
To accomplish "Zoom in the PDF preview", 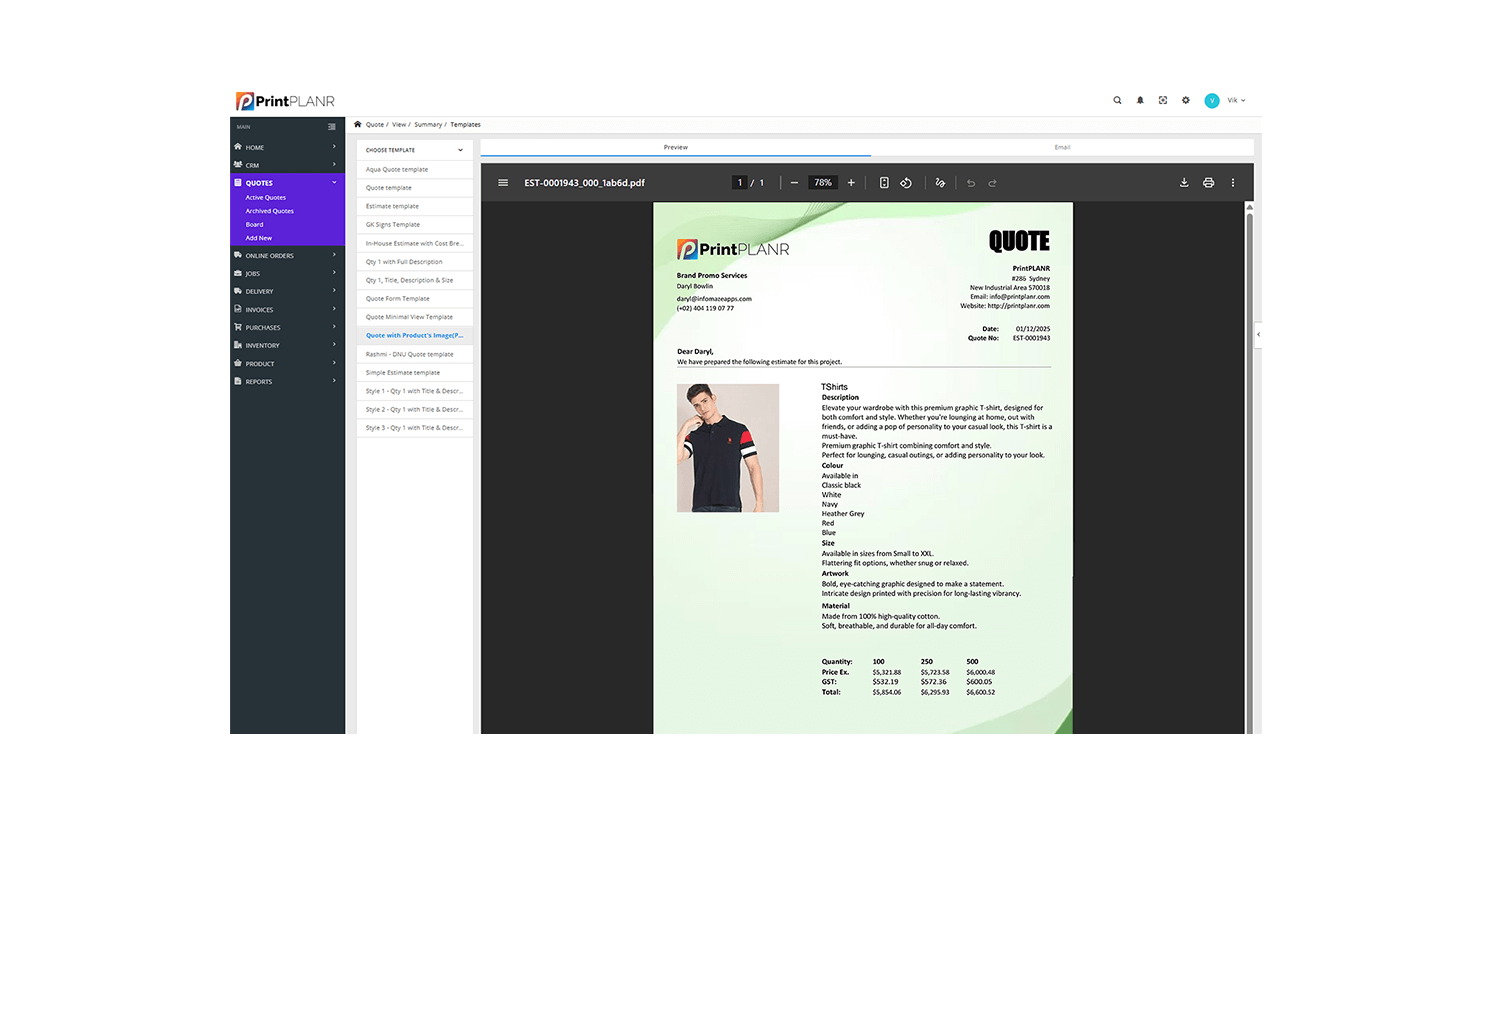I will (851, 183).
